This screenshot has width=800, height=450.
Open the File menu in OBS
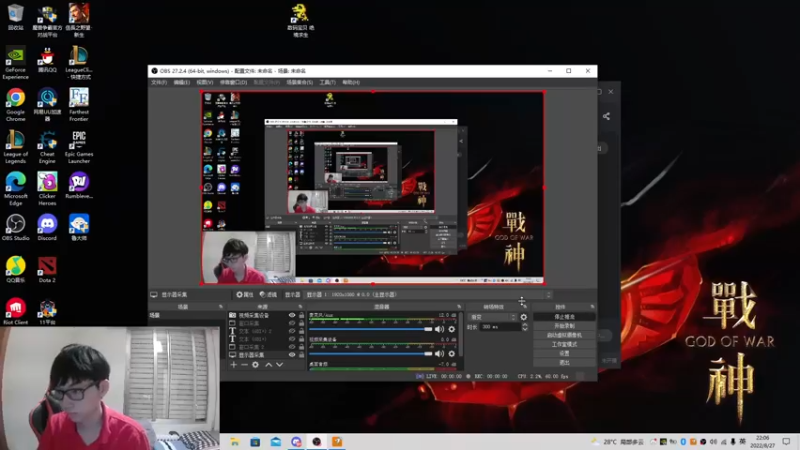159,82
